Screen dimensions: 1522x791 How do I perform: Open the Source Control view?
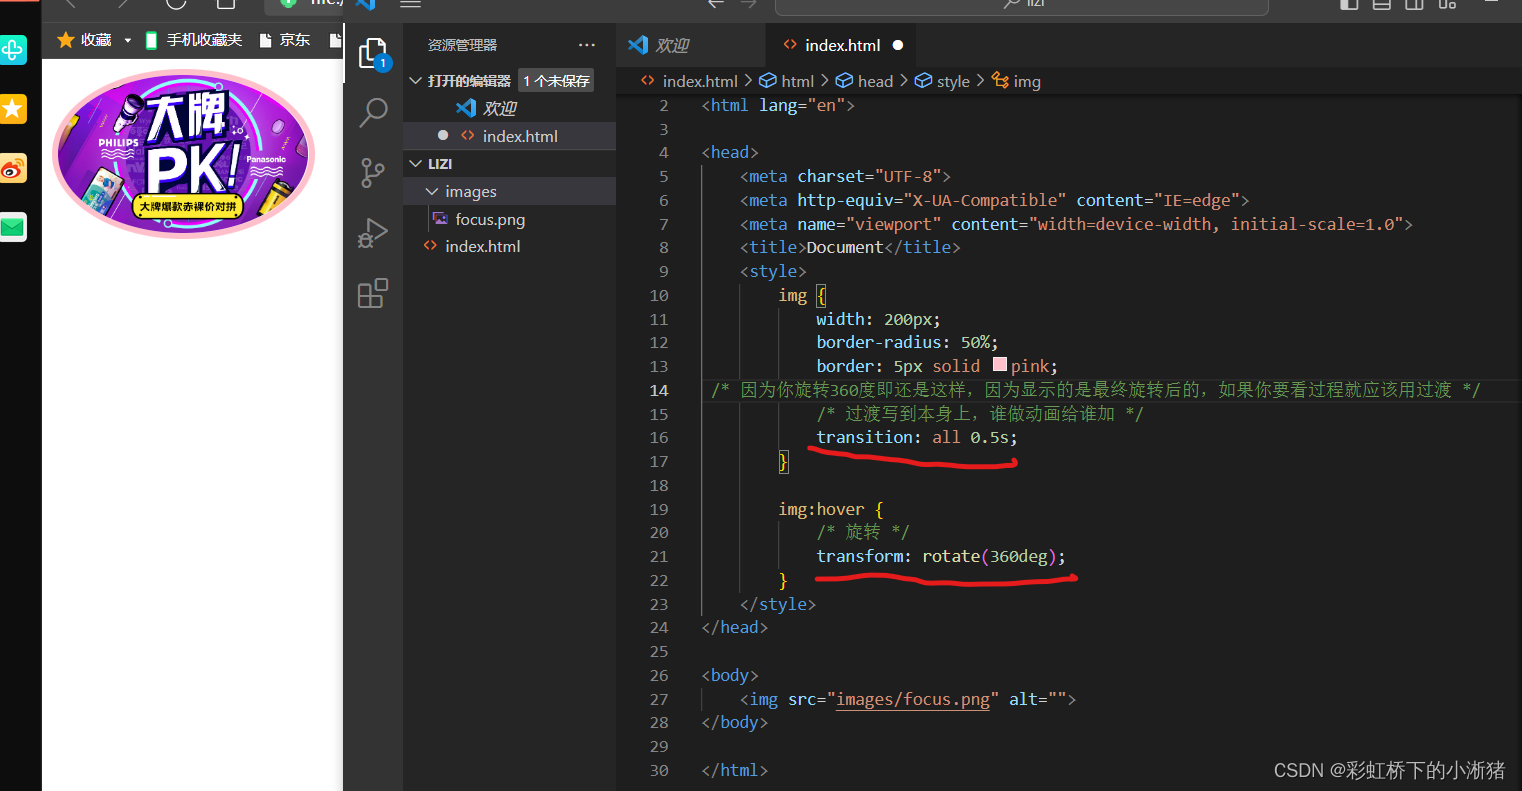pyautogui.click(x=372, y=172)
